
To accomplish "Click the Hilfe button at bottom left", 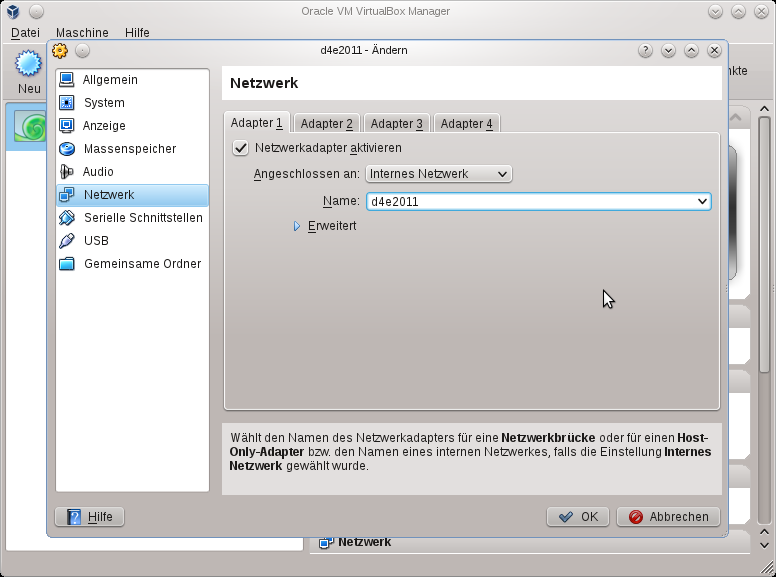I will (x=90, y=517).
